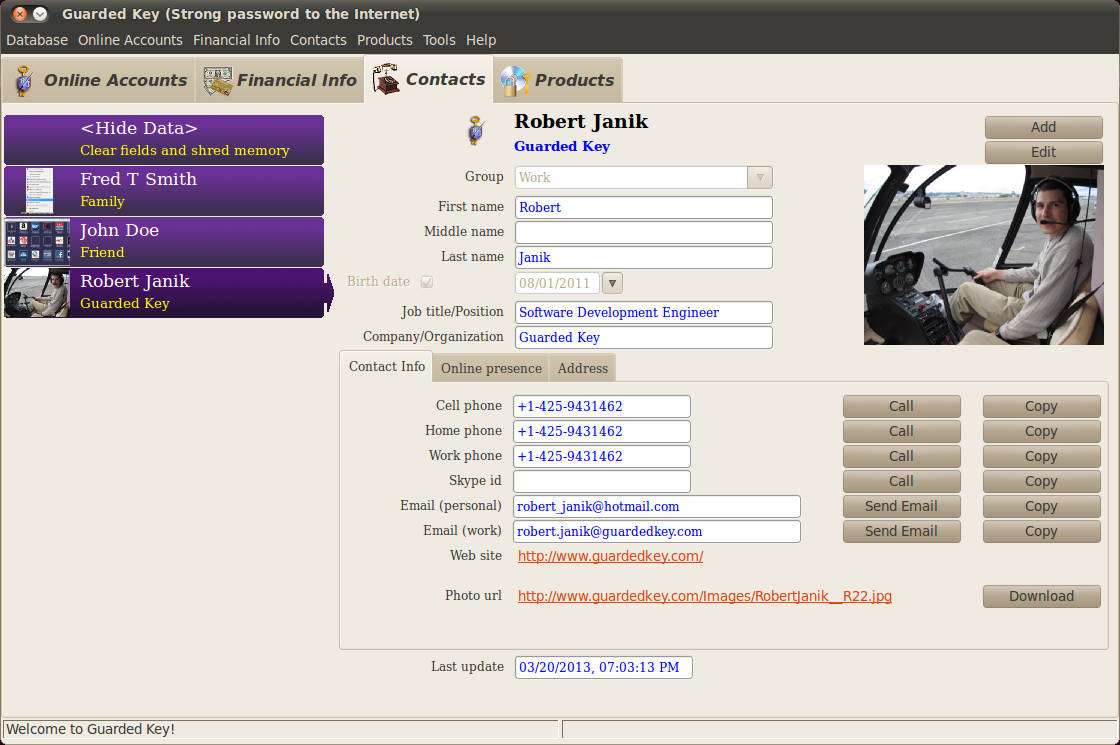Download the photo from Photo url

click(1041, 596)
